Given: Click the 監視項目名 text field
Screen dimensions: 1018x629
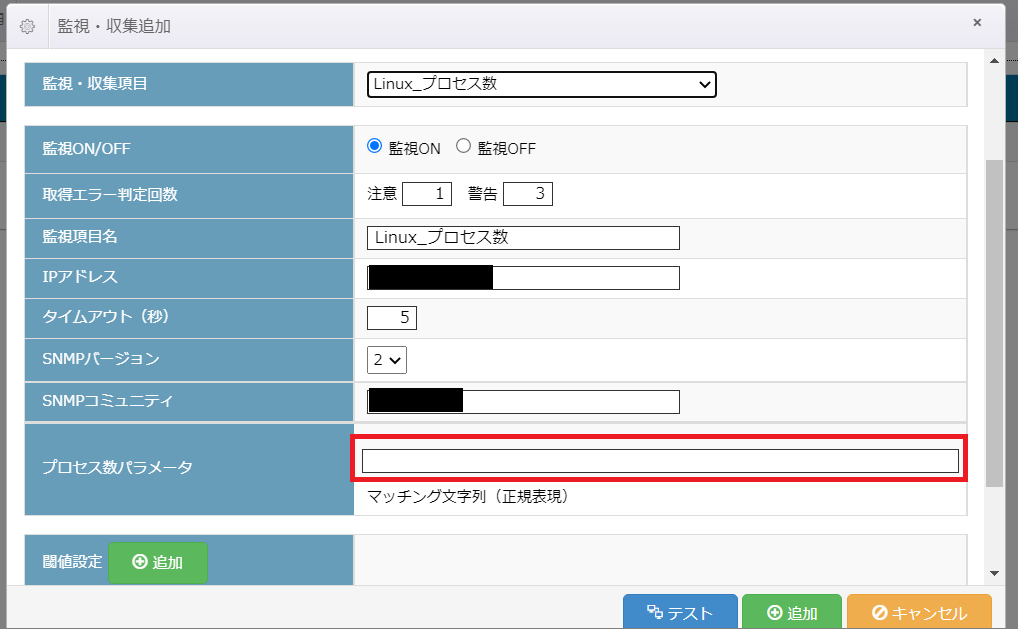Looking at the screenshot, I should (x=523, y=238).
